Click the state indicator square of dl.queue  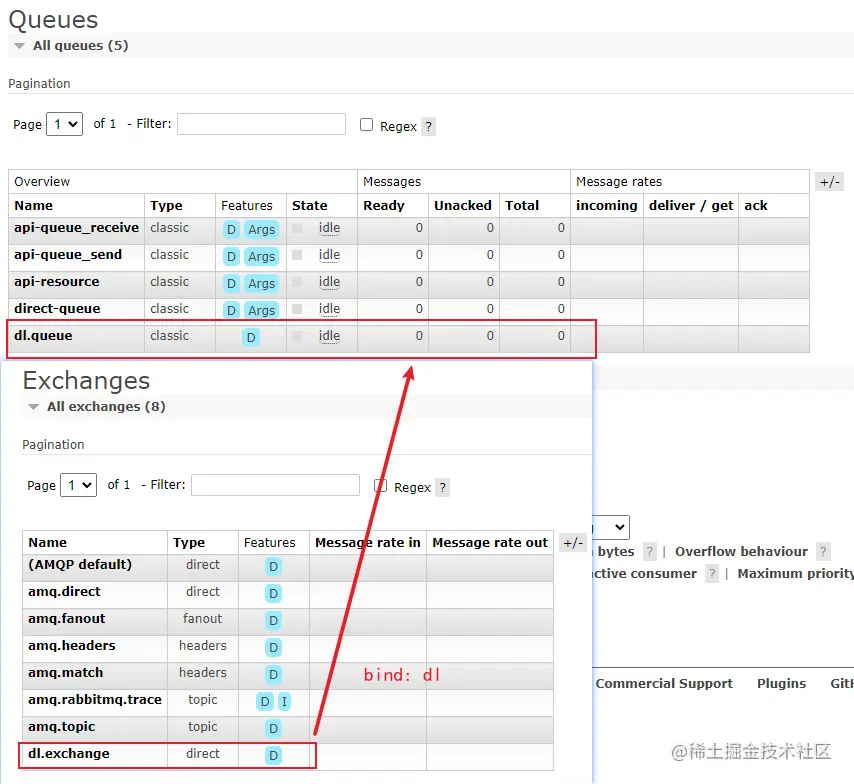click(297, 336)
